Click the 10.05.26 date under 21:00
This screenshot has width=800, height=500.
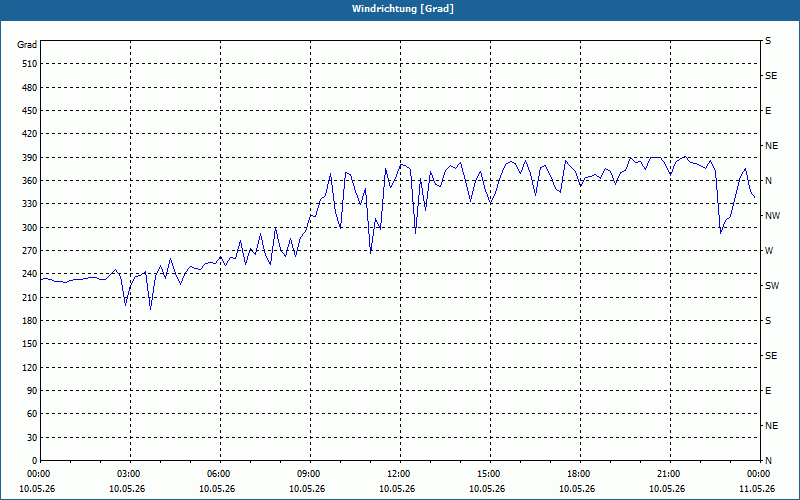click(667, 489)
